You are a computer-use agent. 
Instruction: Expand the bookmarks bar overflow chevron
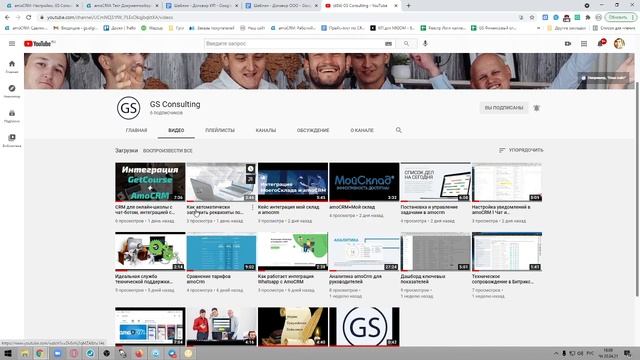tap(538, 28)
